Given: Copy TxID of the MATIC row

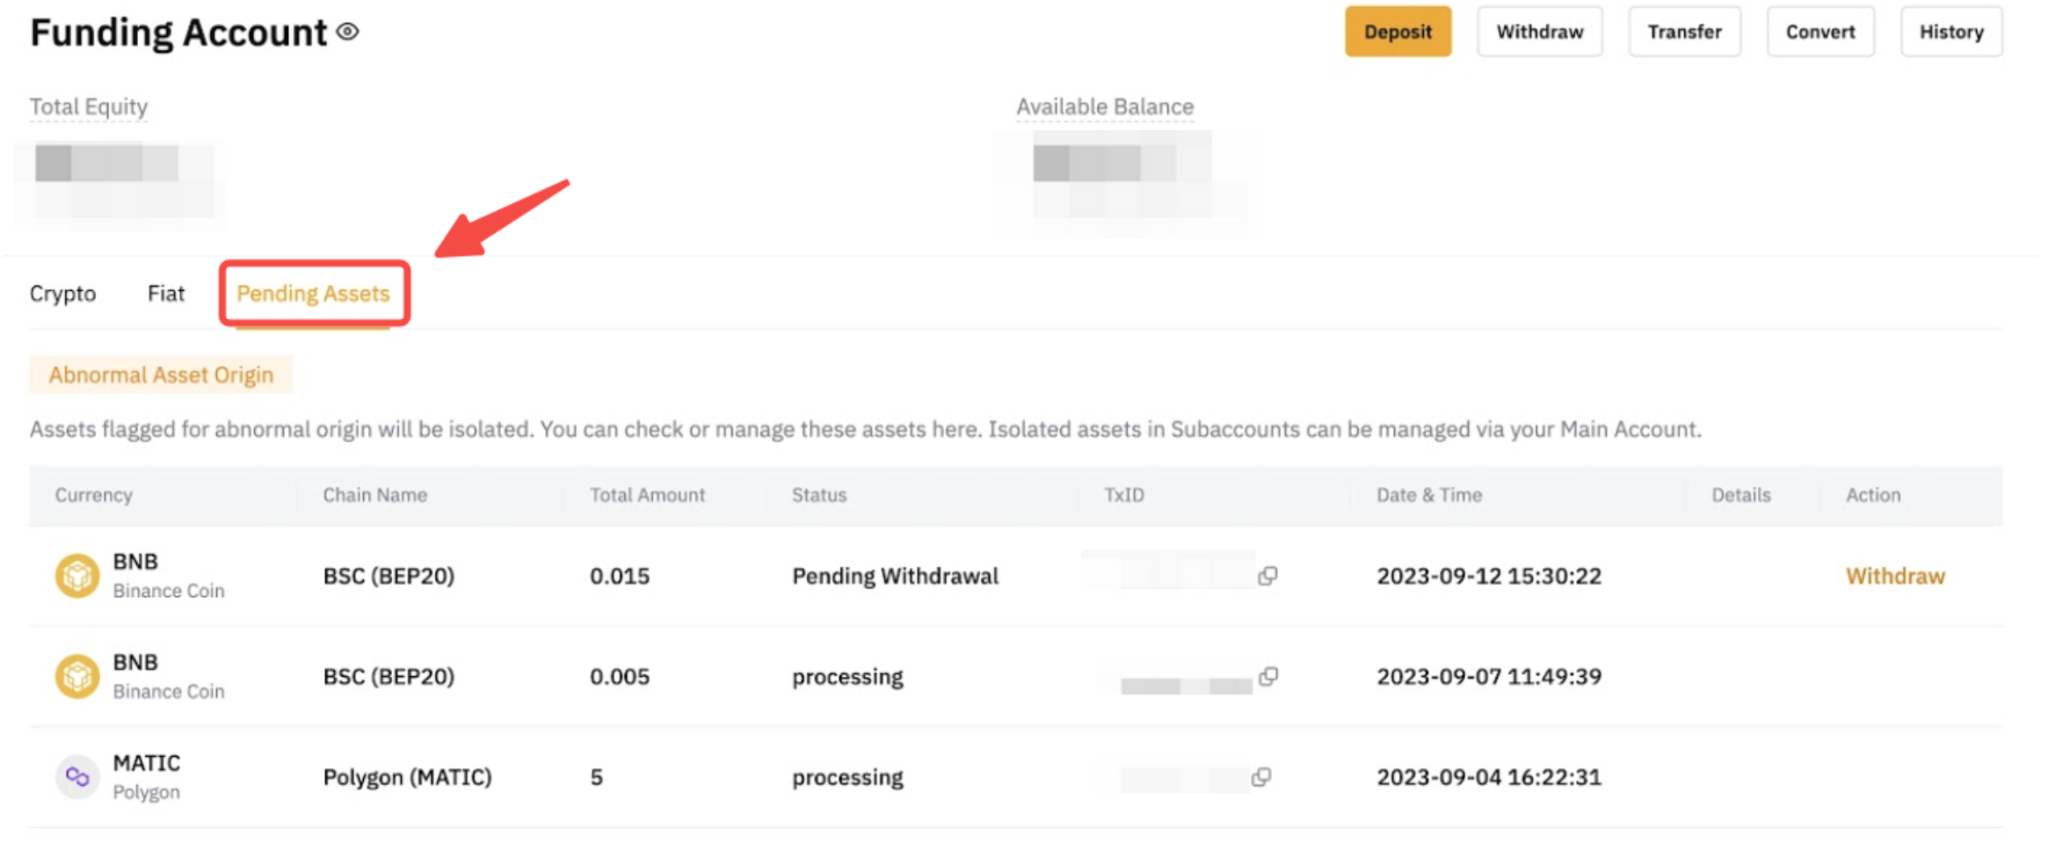Looking at the screenshot, I should (x=1261, y=777).
